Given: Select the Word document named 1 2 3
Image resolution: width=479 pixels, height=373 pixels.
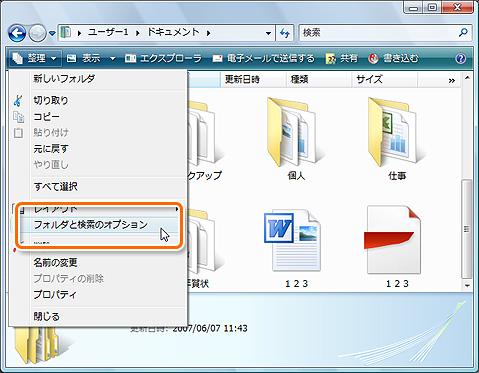Looking at the screenshot, I should [x=292, y=241].
